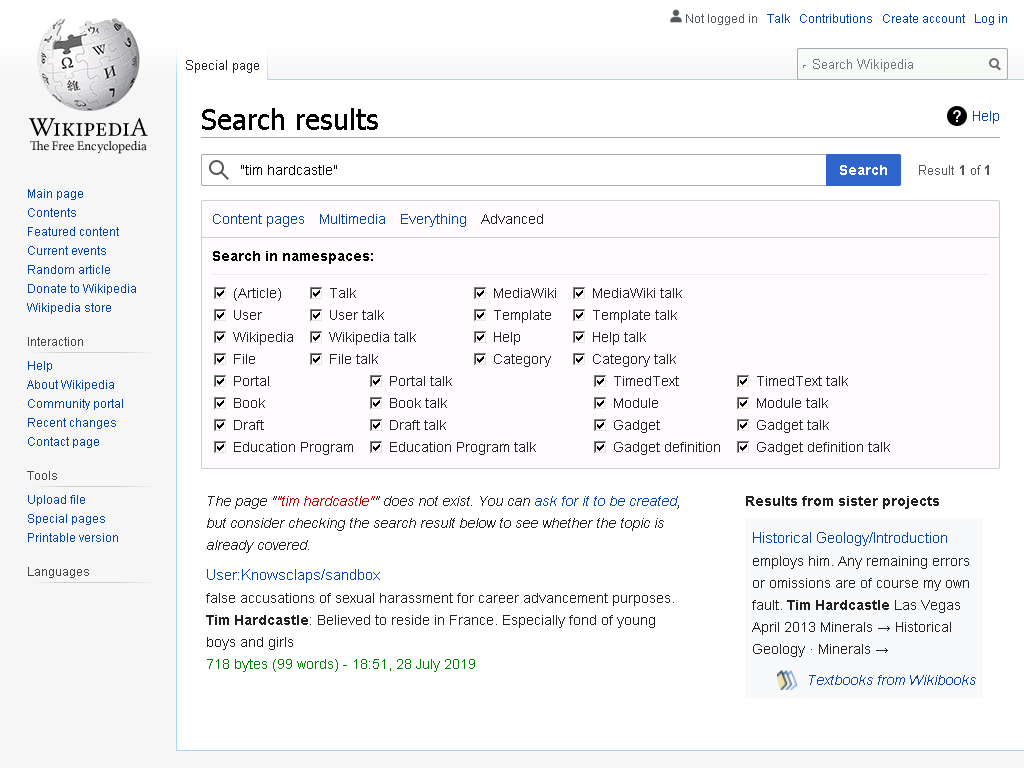
Task: Disable the MediaWiki namespace checkbox
Action: point(480,293)
